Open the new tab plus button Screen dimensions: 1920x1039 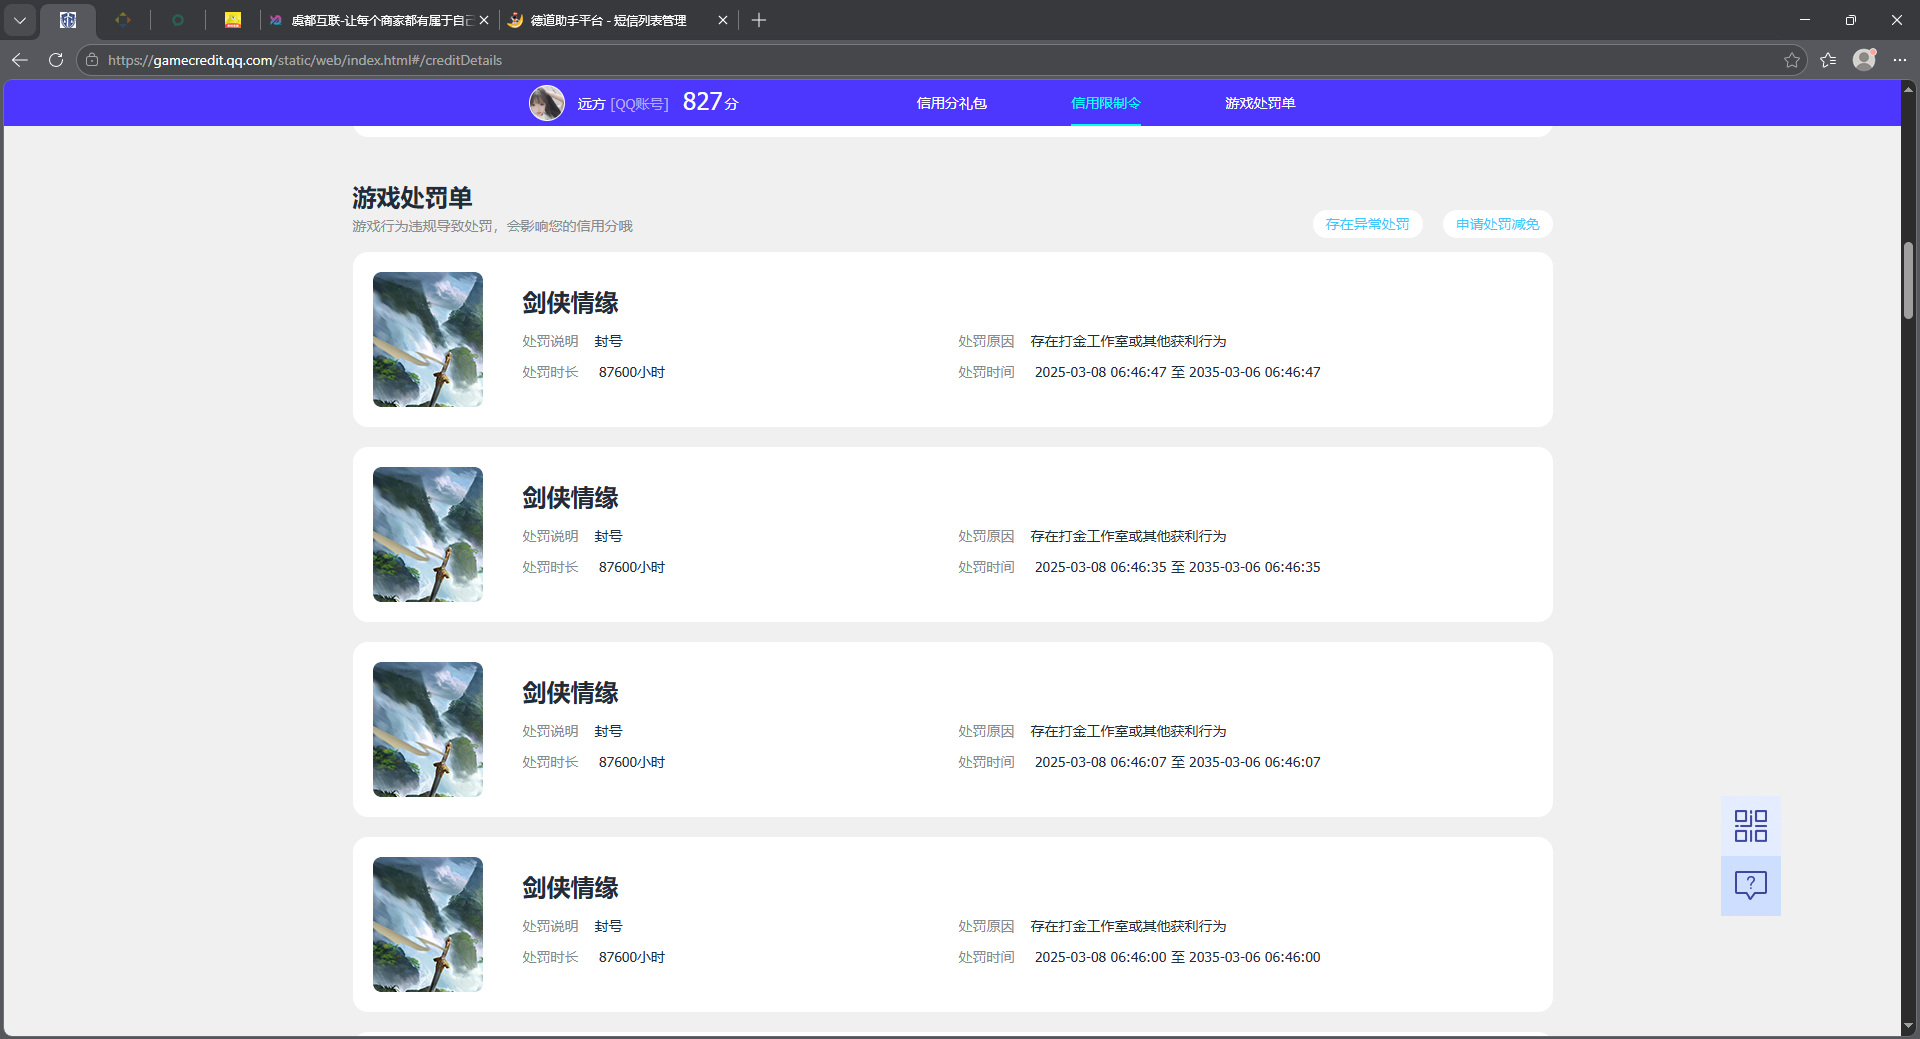click(759, 20)
